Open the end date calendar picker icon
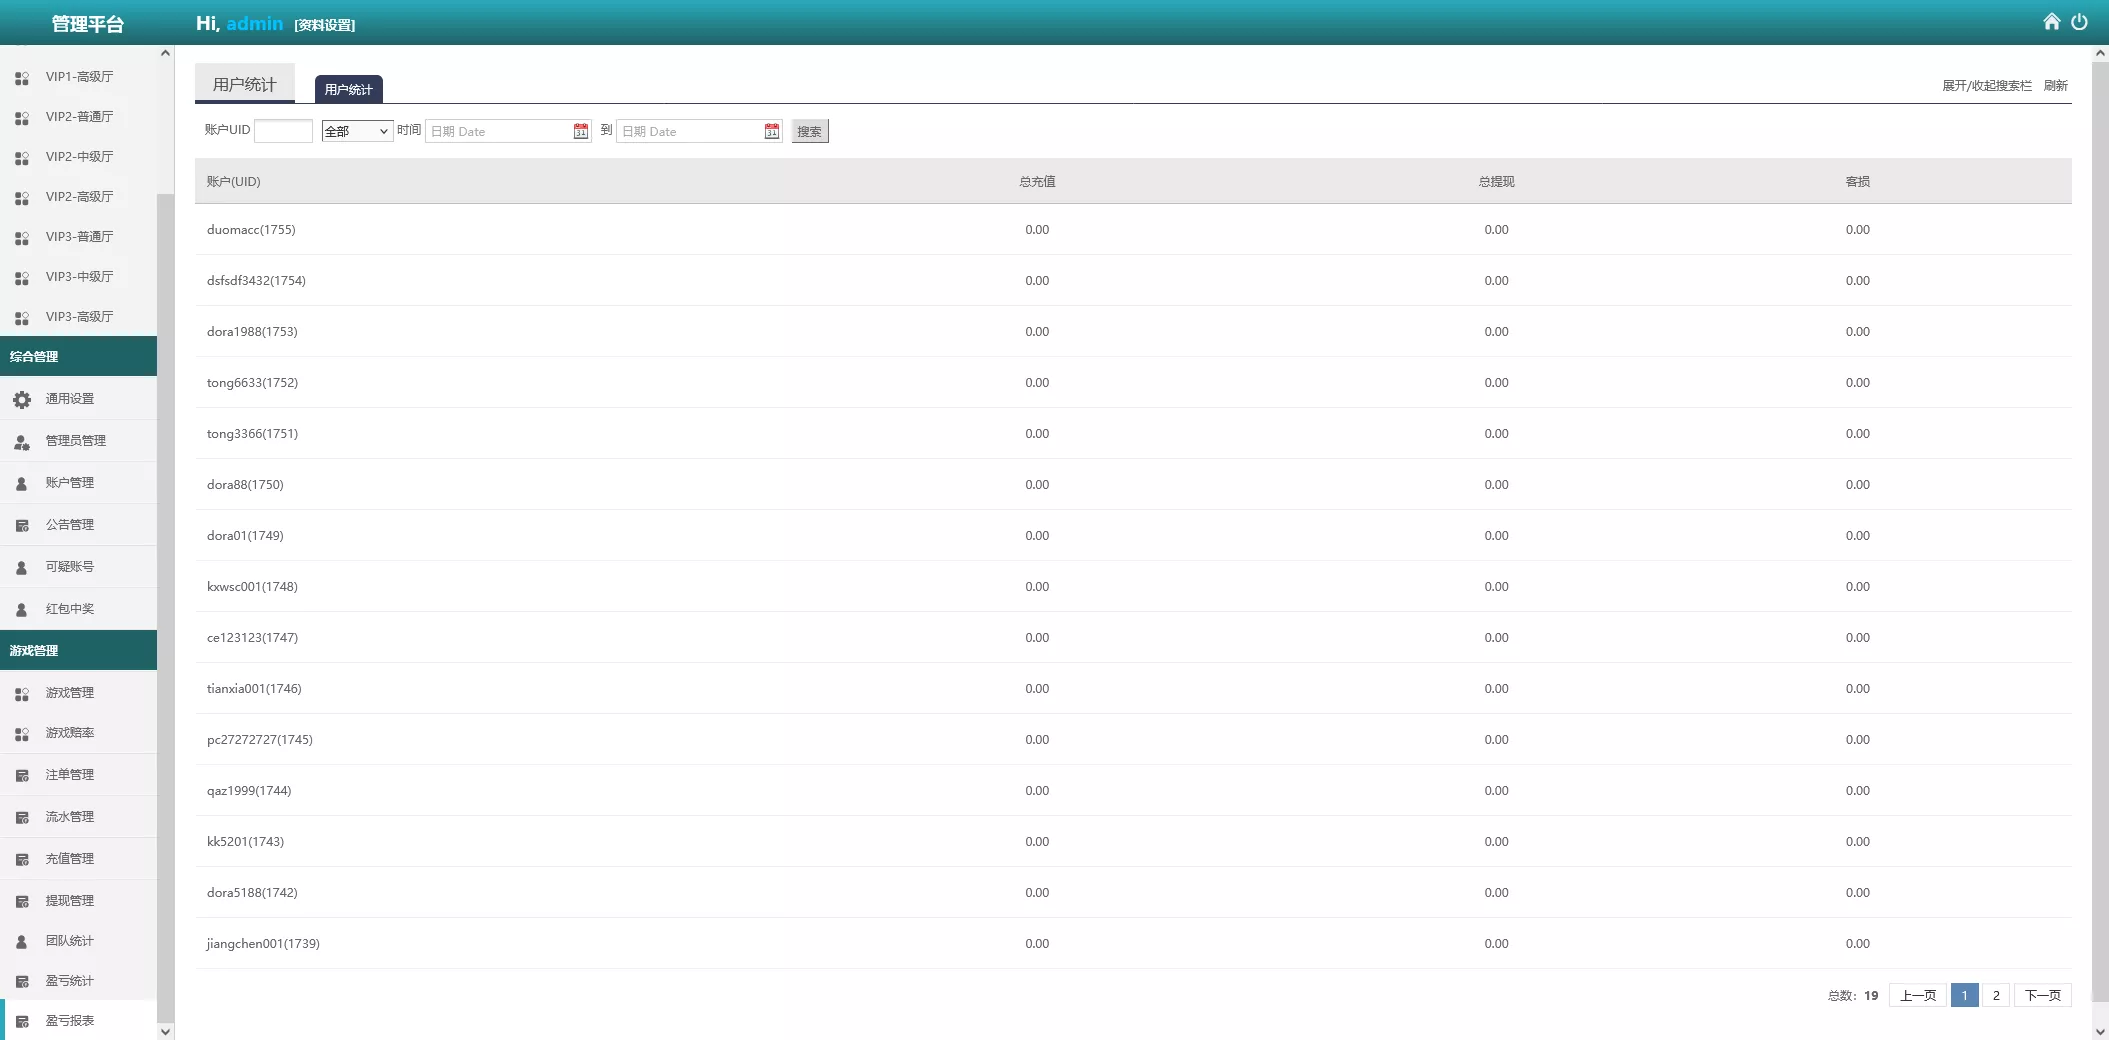 click(771, 131)
